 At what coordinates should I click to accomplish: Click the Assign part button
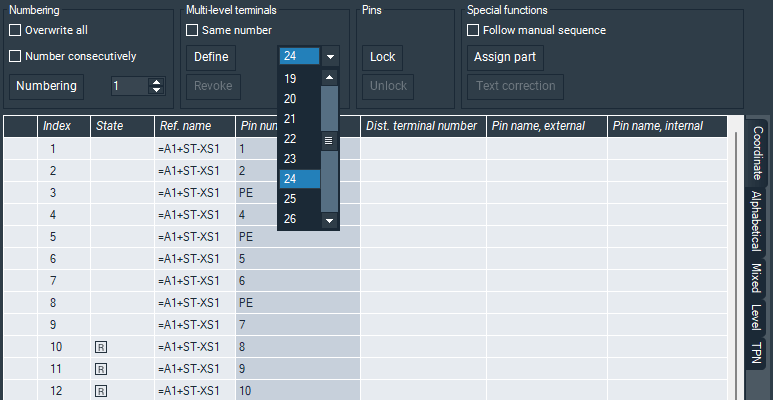click(x=505, y=57)
